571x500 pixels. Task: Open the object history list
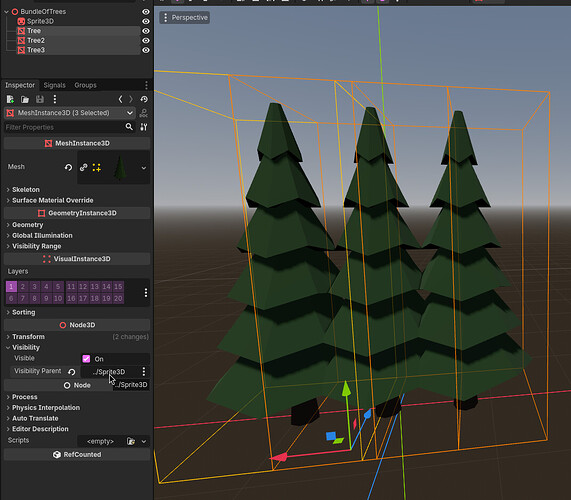(144, 99)
